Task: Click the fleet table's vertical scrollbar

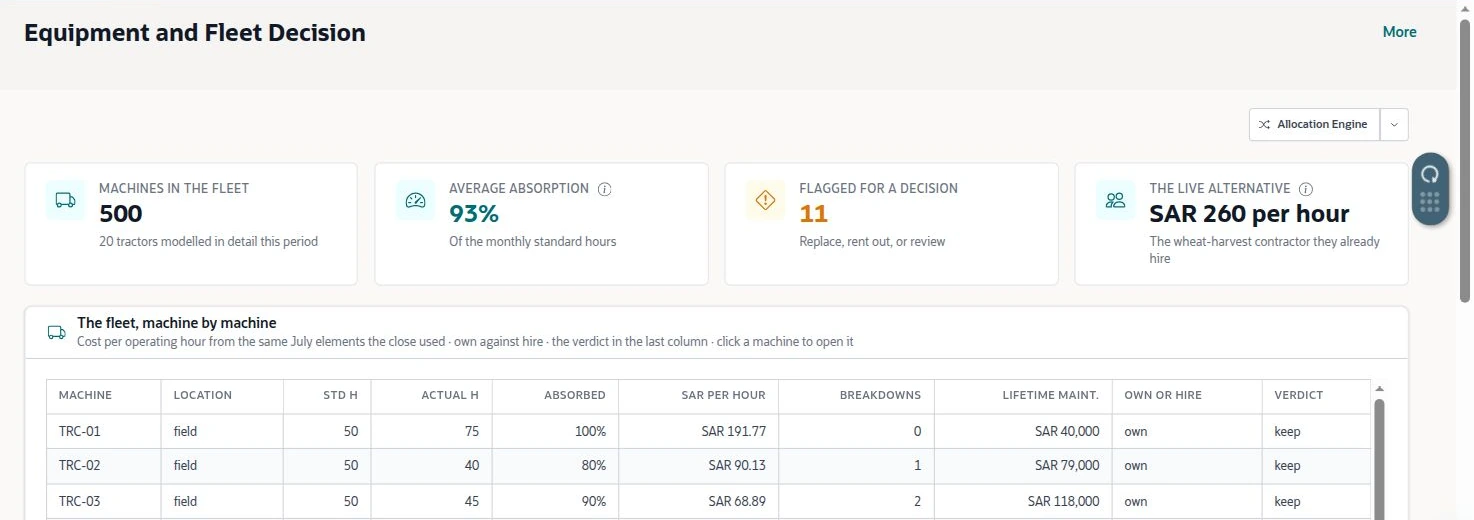Action: click(x=1380, y=458)
